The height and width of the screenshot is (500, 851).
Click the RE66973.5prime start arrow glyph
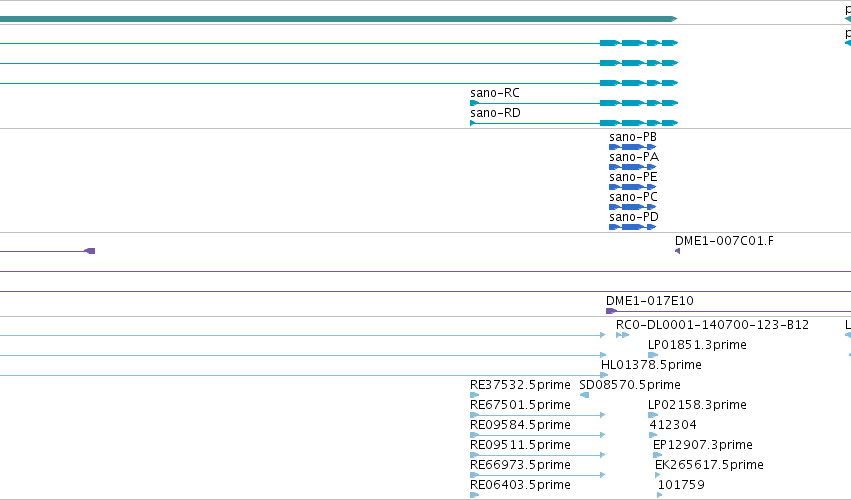pos(474,476)
